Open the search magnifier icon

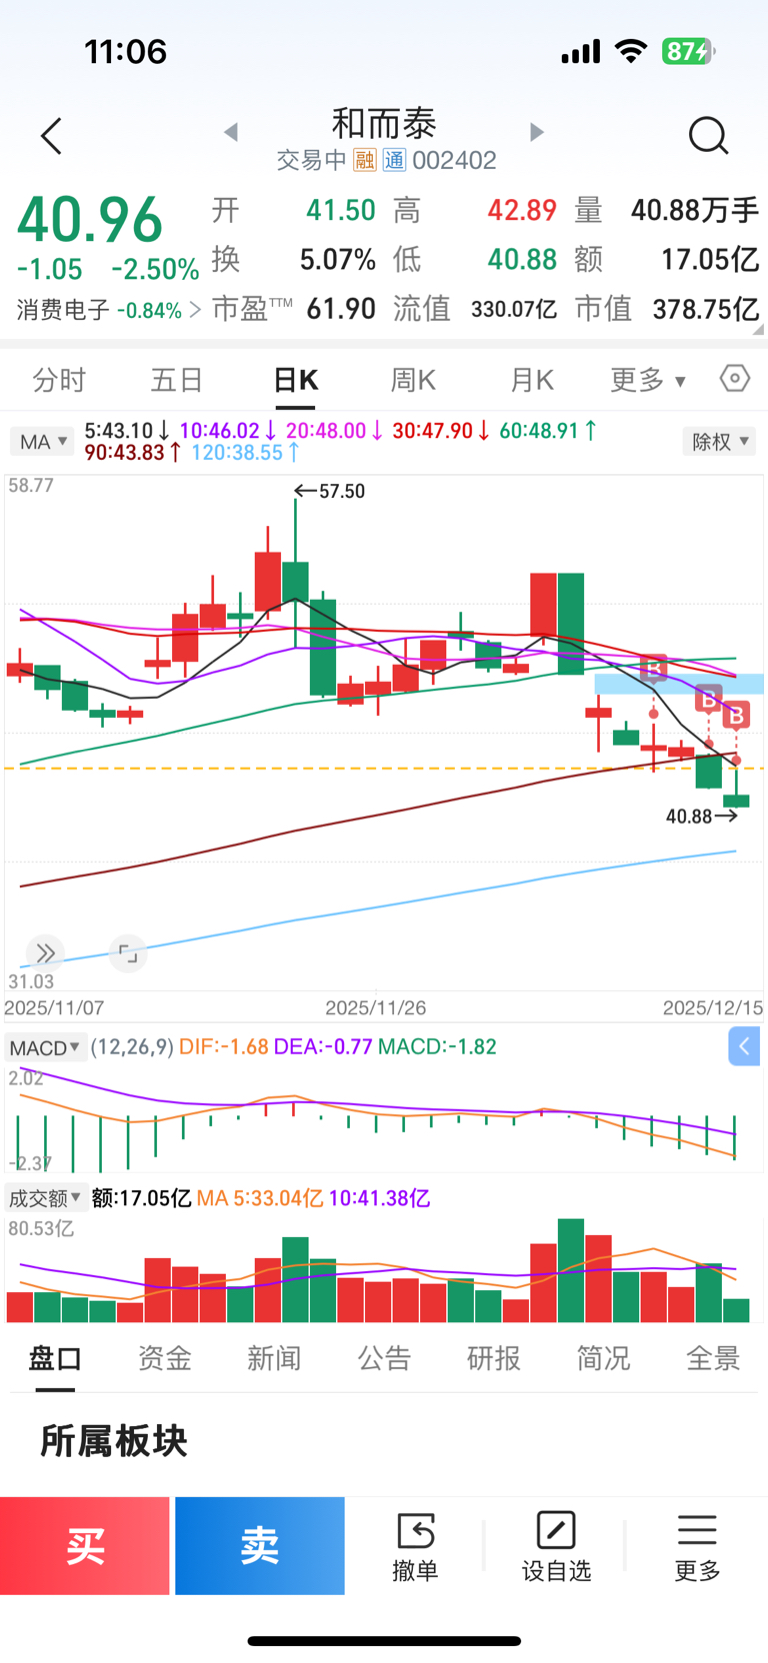pos(708,136)
